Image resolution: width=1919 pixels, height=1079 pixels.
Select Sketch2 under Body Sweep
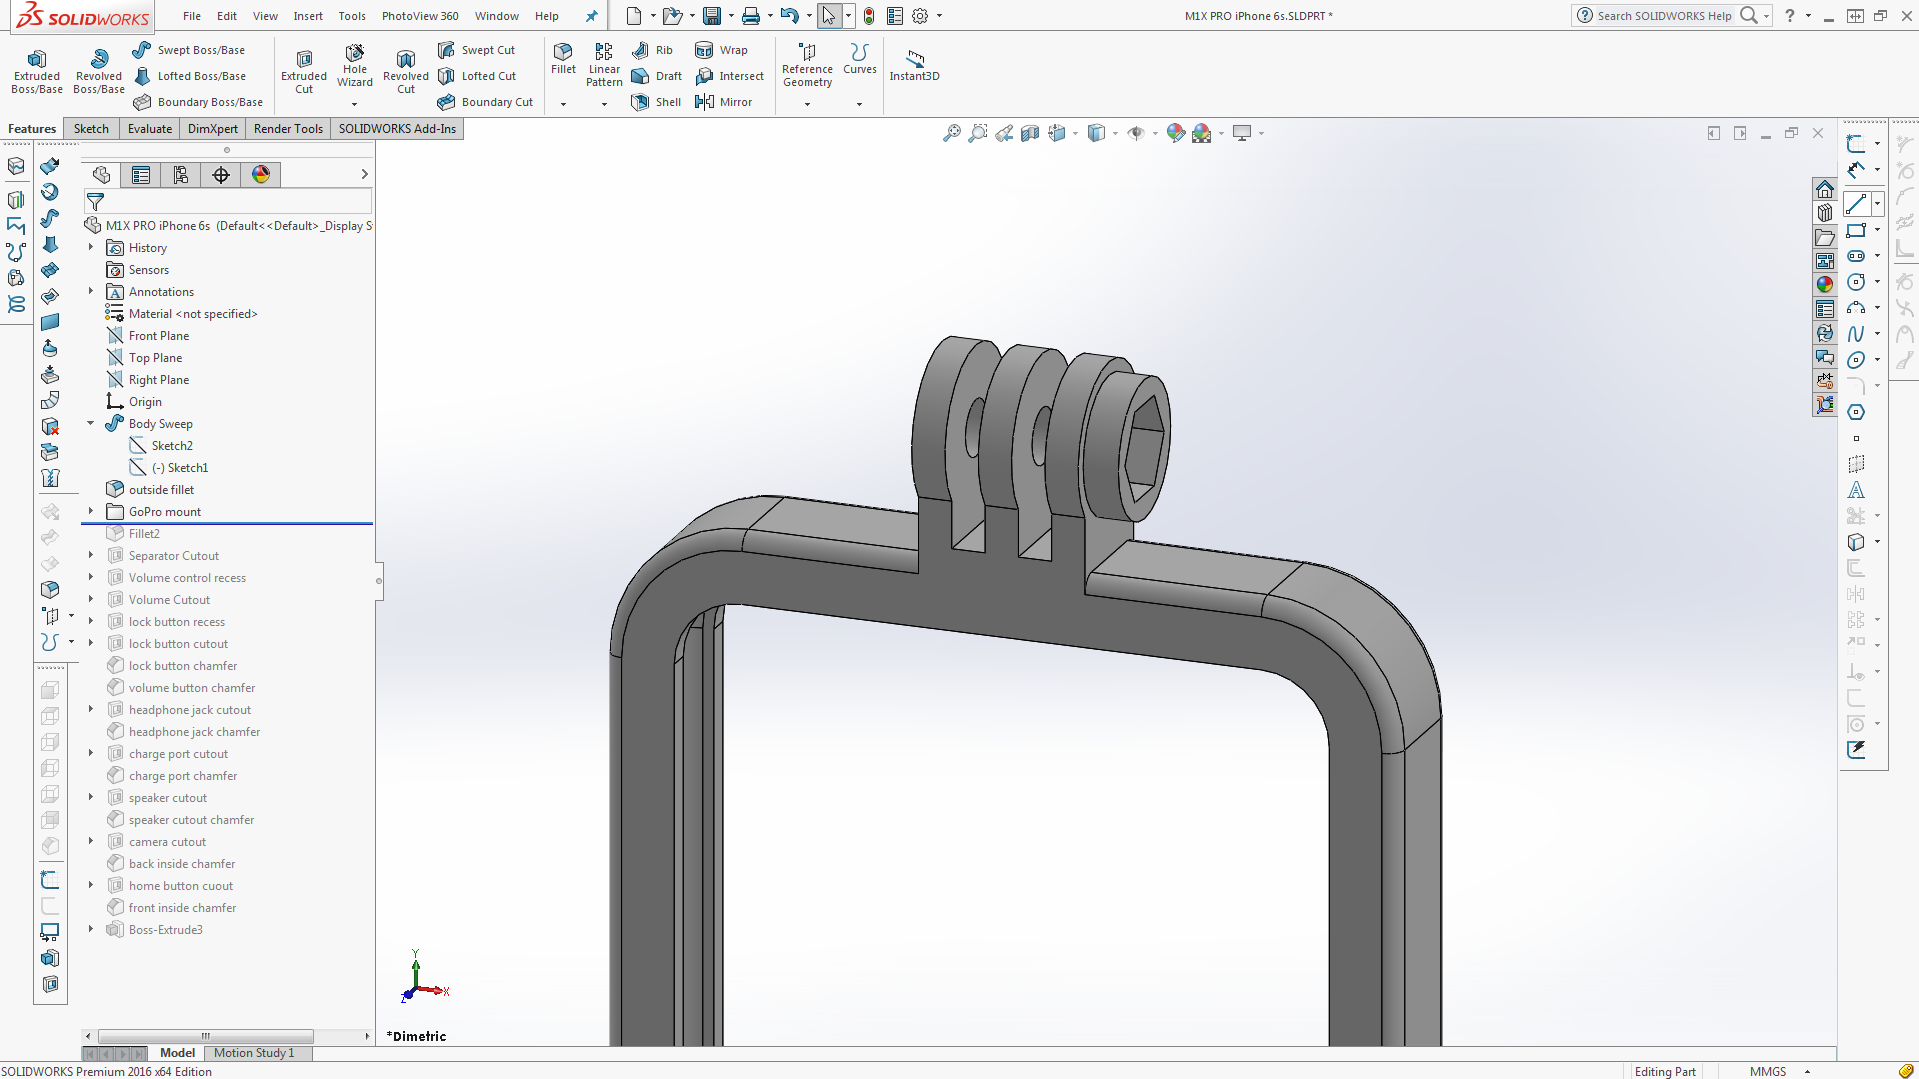pos(161,446)
